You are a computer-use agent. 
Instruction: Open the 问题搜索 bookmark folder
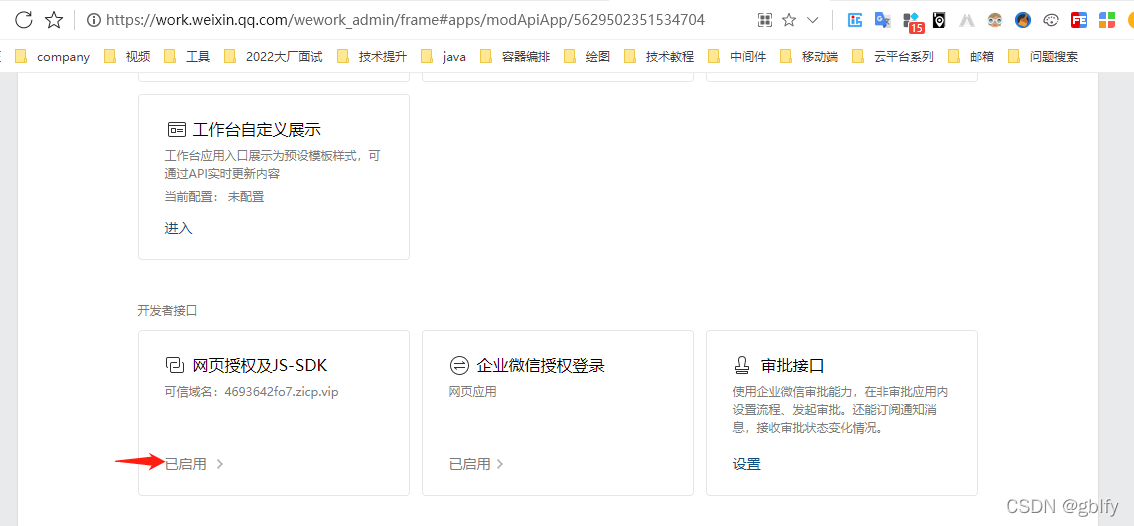[x=1043, y=56]
